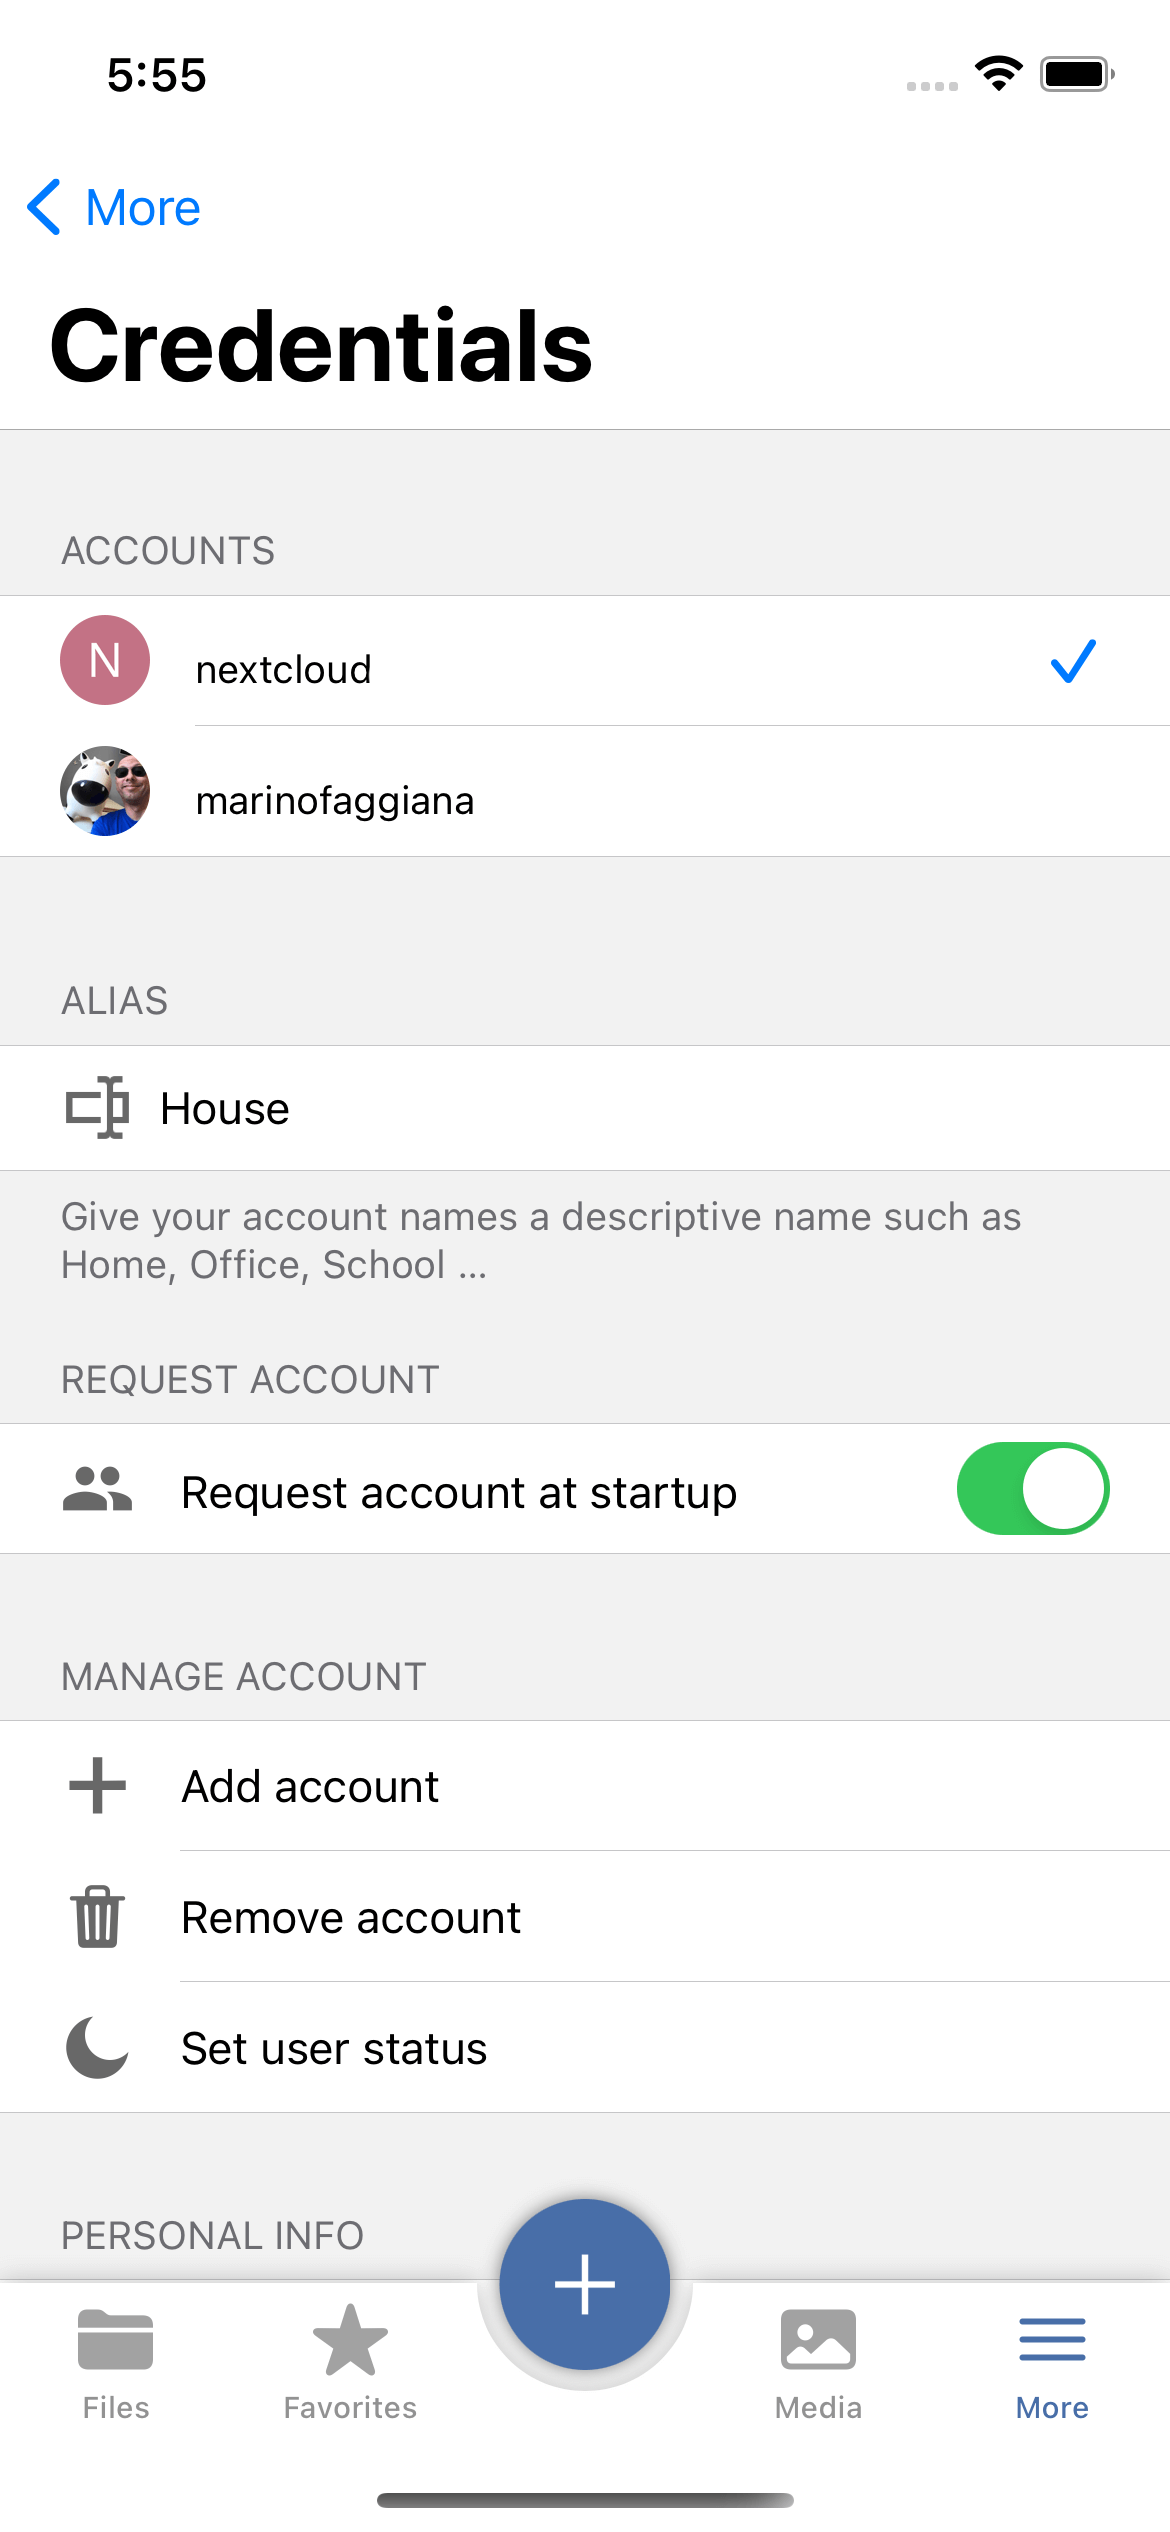Tap the people icon beside Request account
Image resolution: width=1170 pixels, height=2532 pixels.
click(x=97, y=1489)
